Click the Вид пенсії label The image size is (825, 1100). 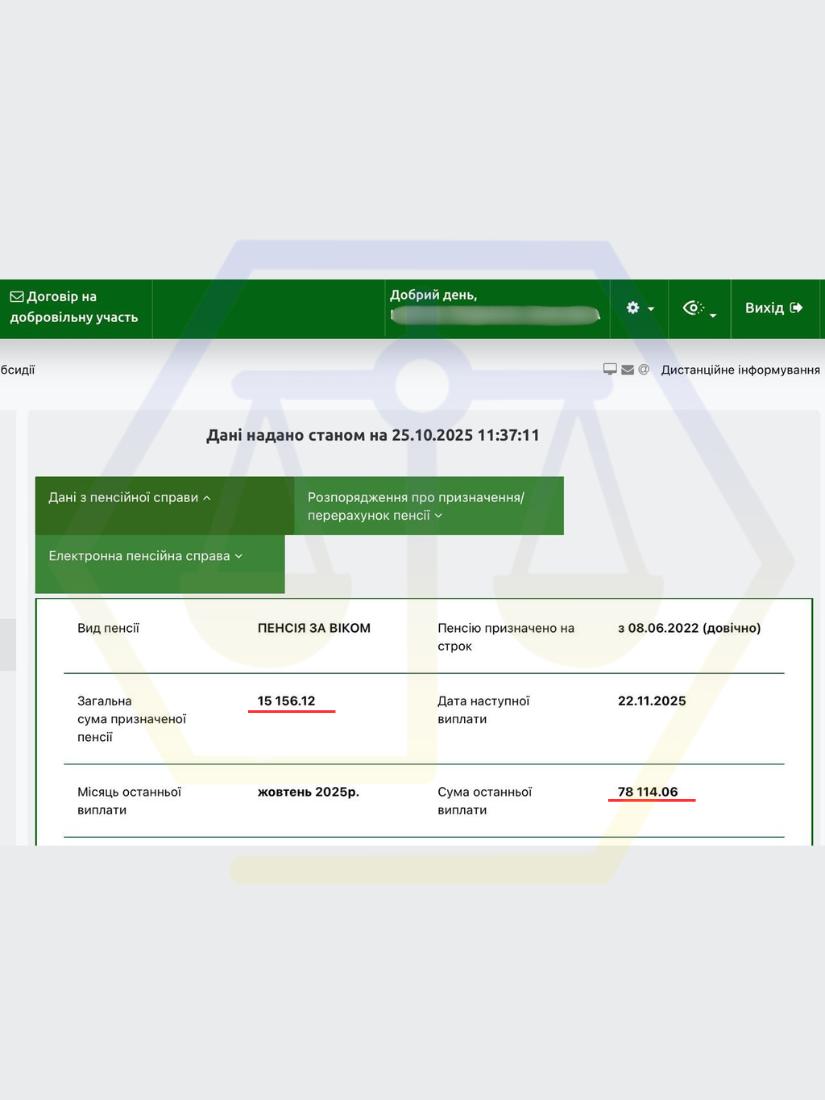pyautogui.click(x=108, y=629)
